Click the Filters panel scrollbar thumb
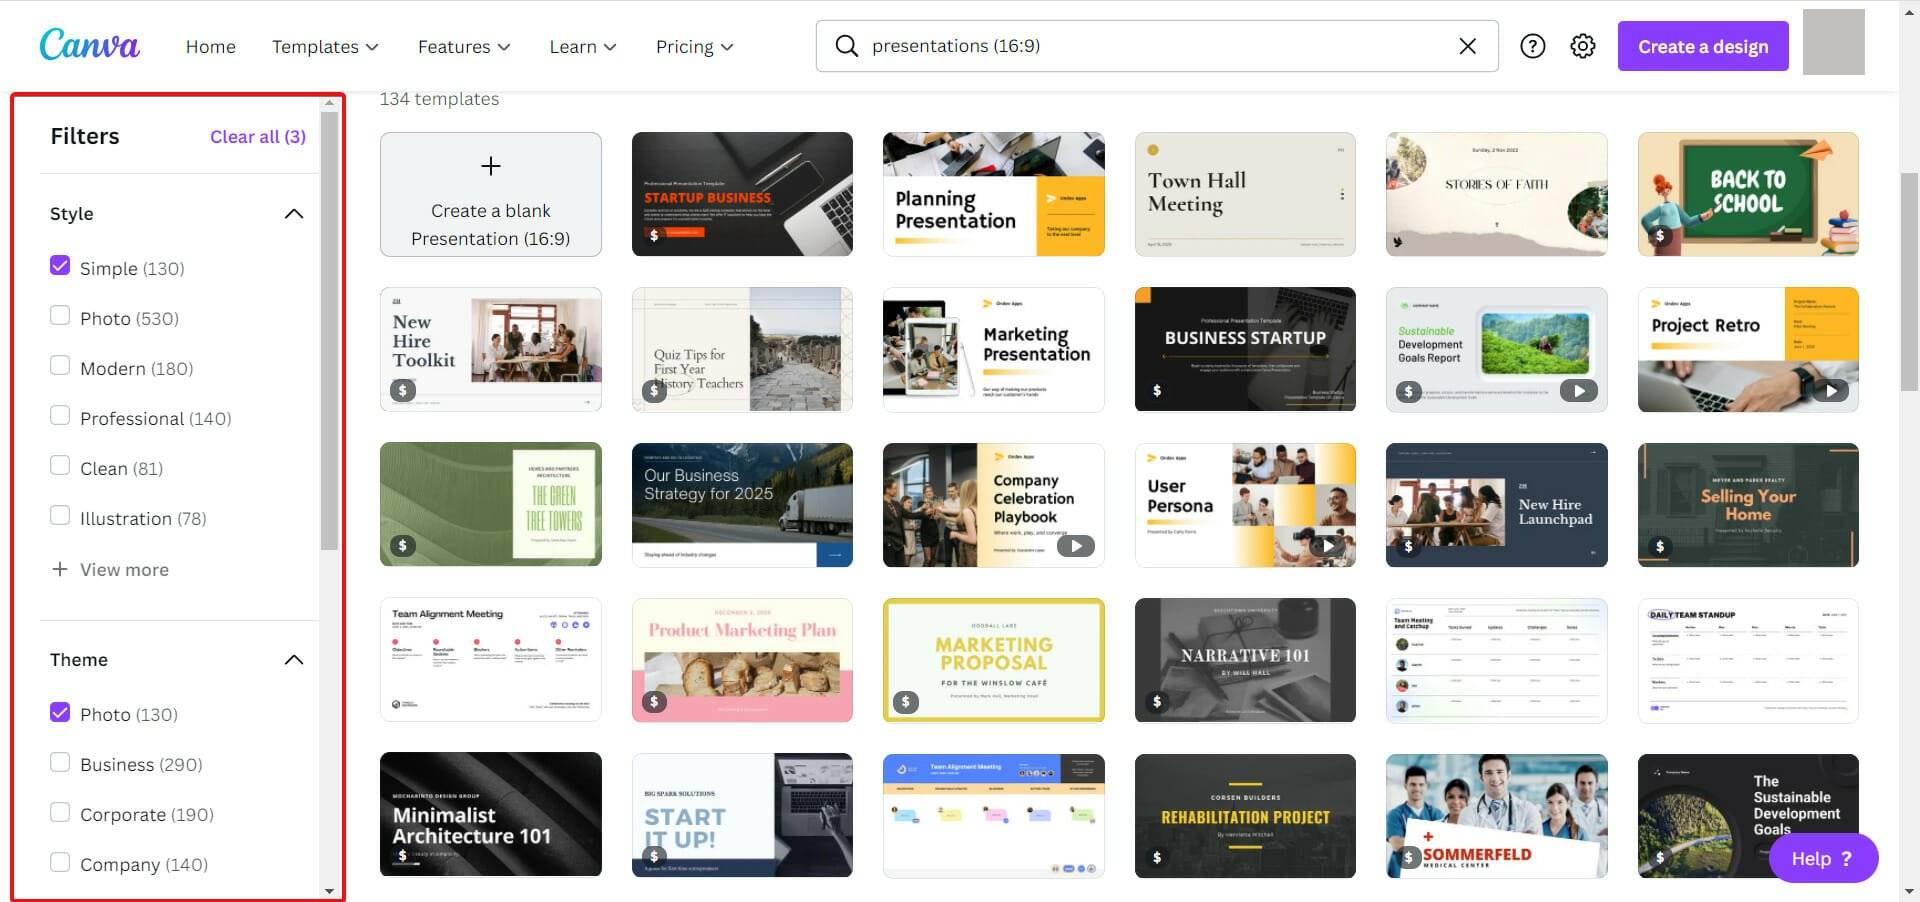The width and height of the screenshot is (1920, 902). pos(329,330)
